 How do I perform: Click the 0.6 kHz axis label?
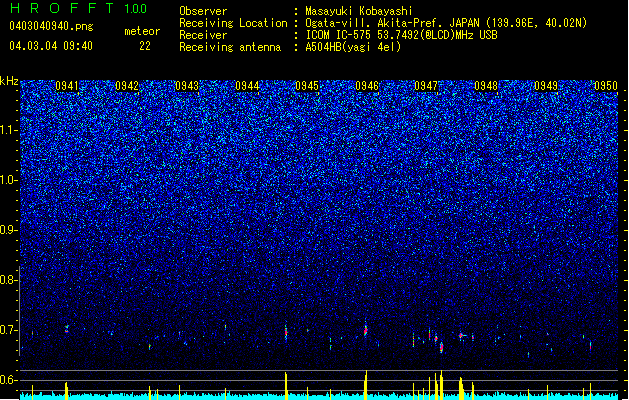pyautogui.click(x=8, y=380)
